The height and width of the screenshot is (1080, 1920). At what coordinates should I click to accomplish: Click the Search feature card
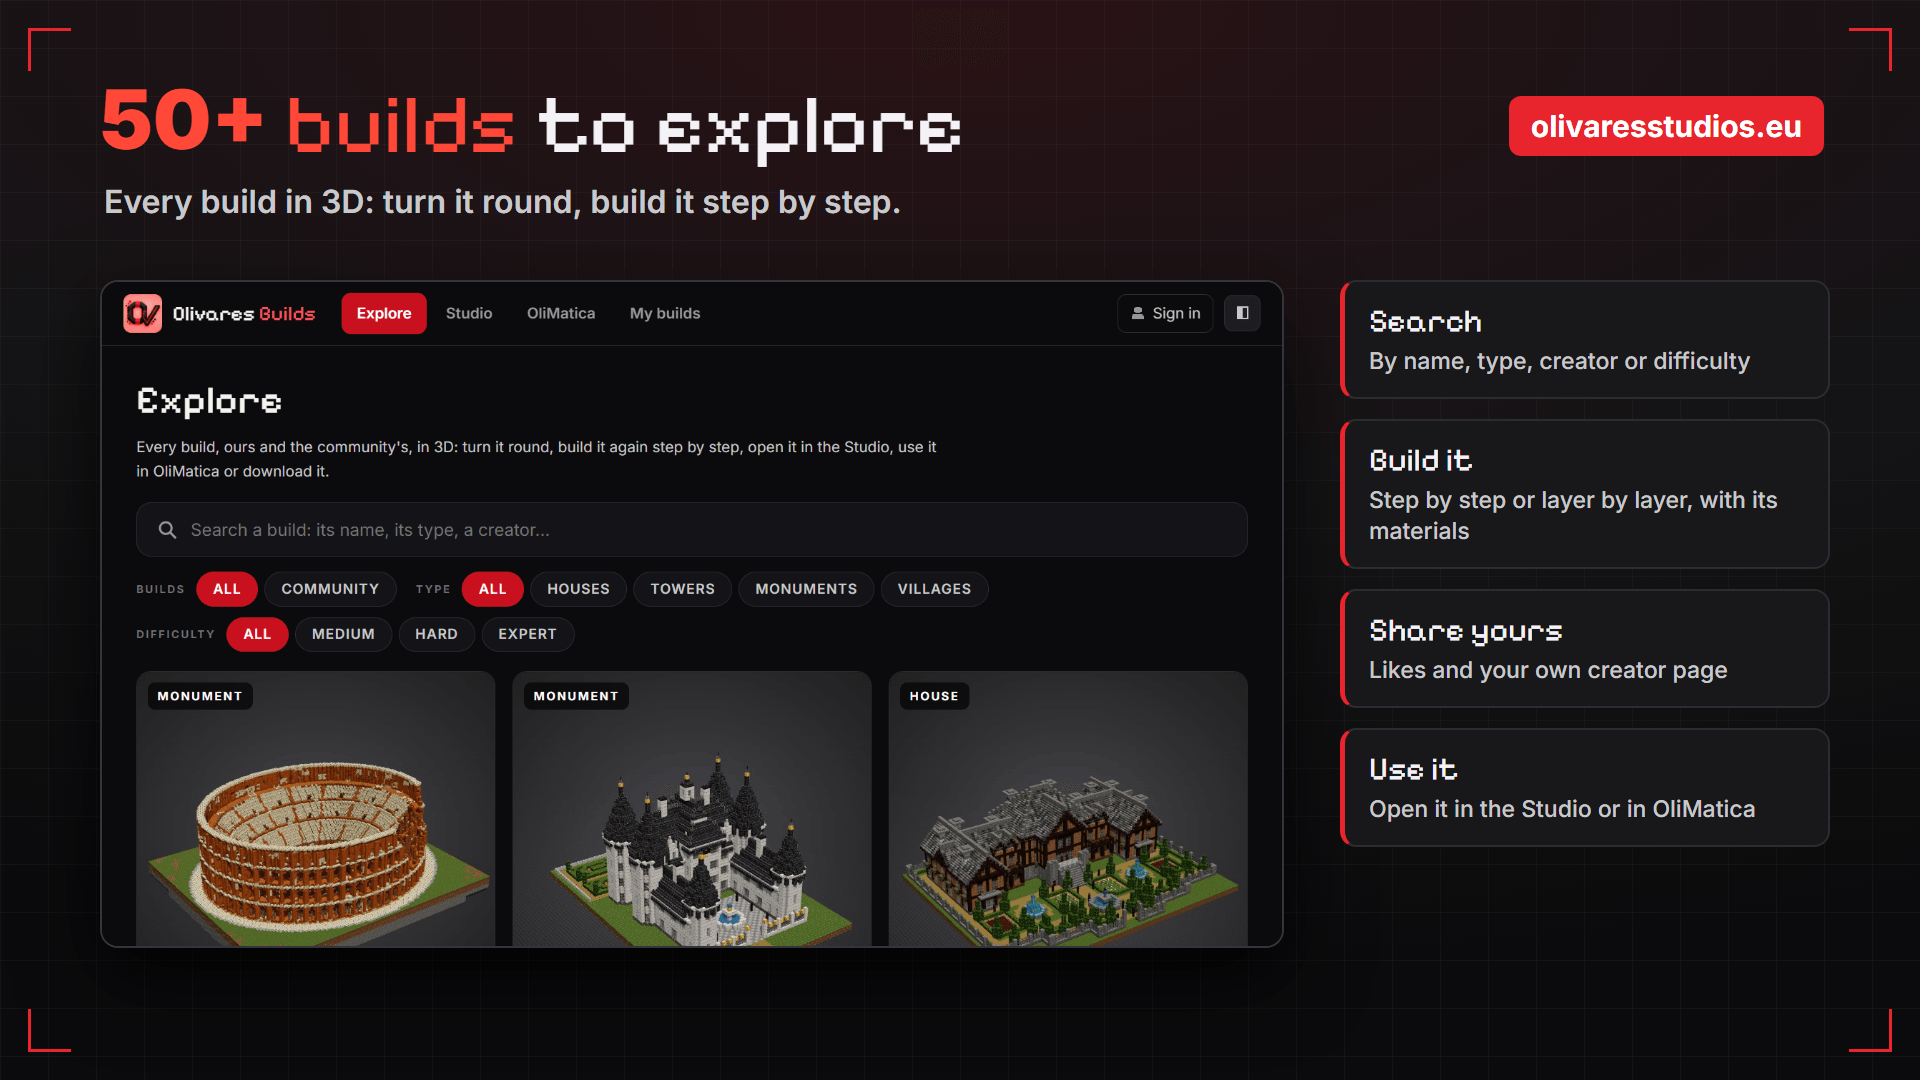pyautogui.click(x=1585, y=340)
